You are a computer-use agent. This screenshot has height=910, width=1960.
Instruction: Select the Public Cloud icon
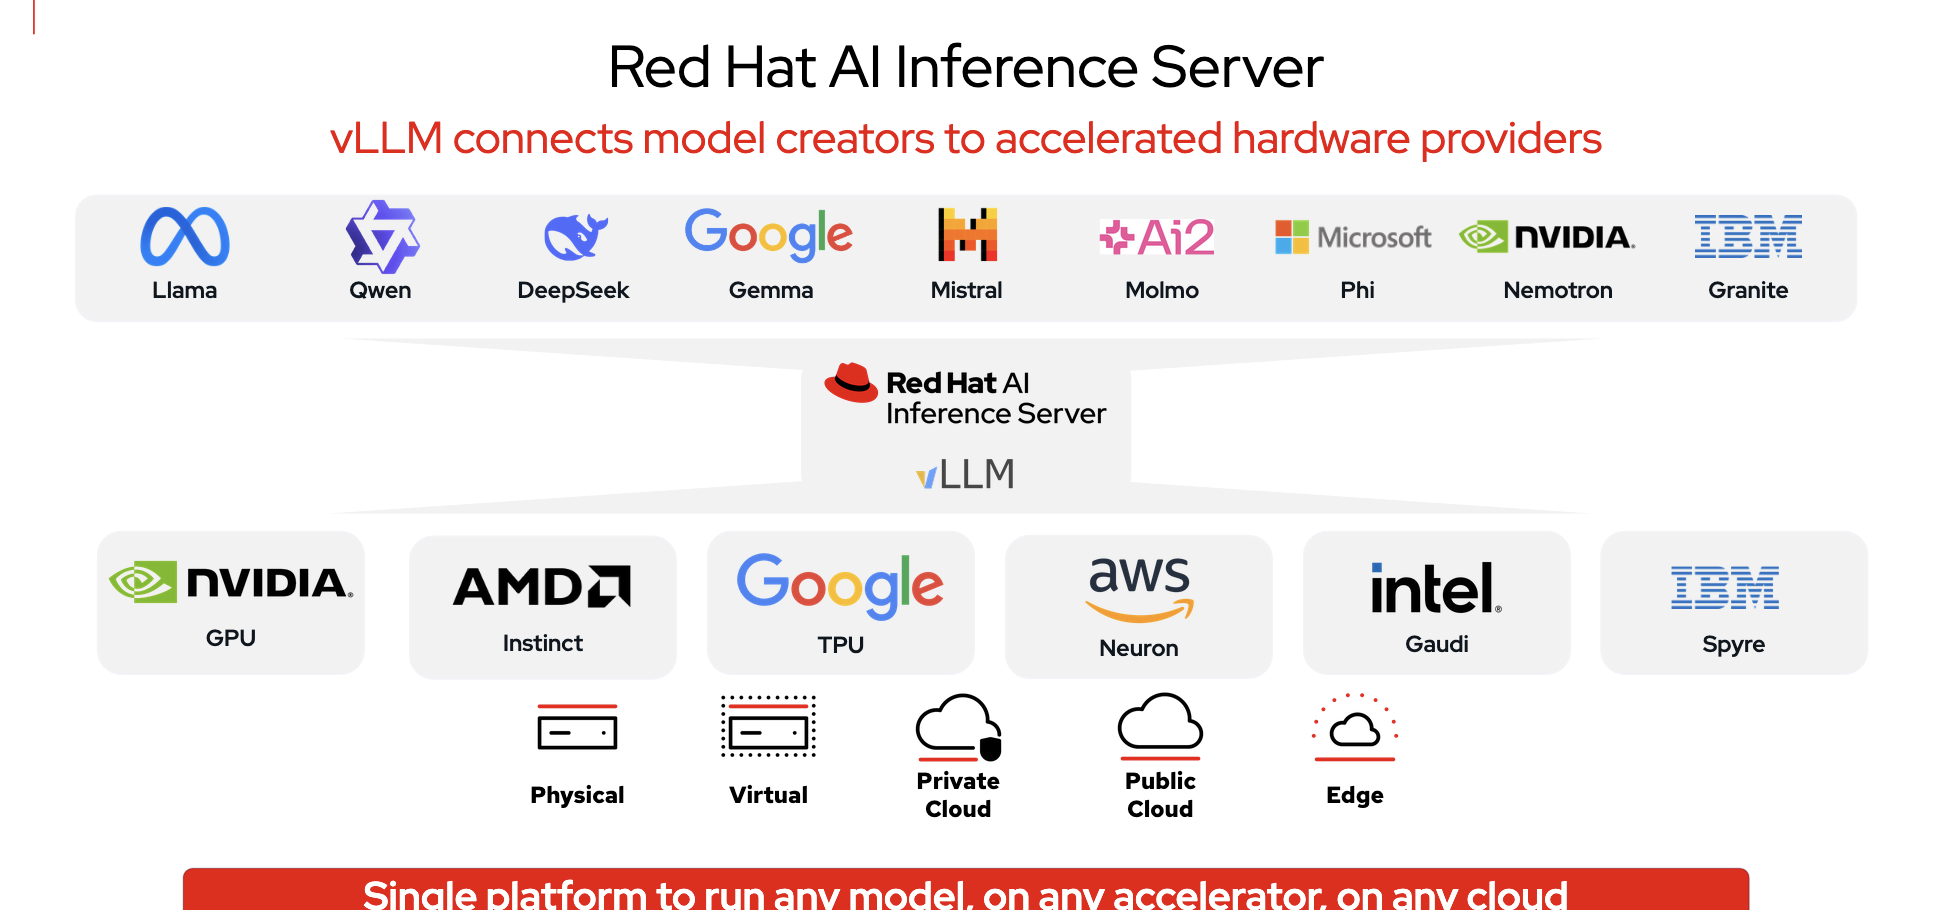[1160, 726]
